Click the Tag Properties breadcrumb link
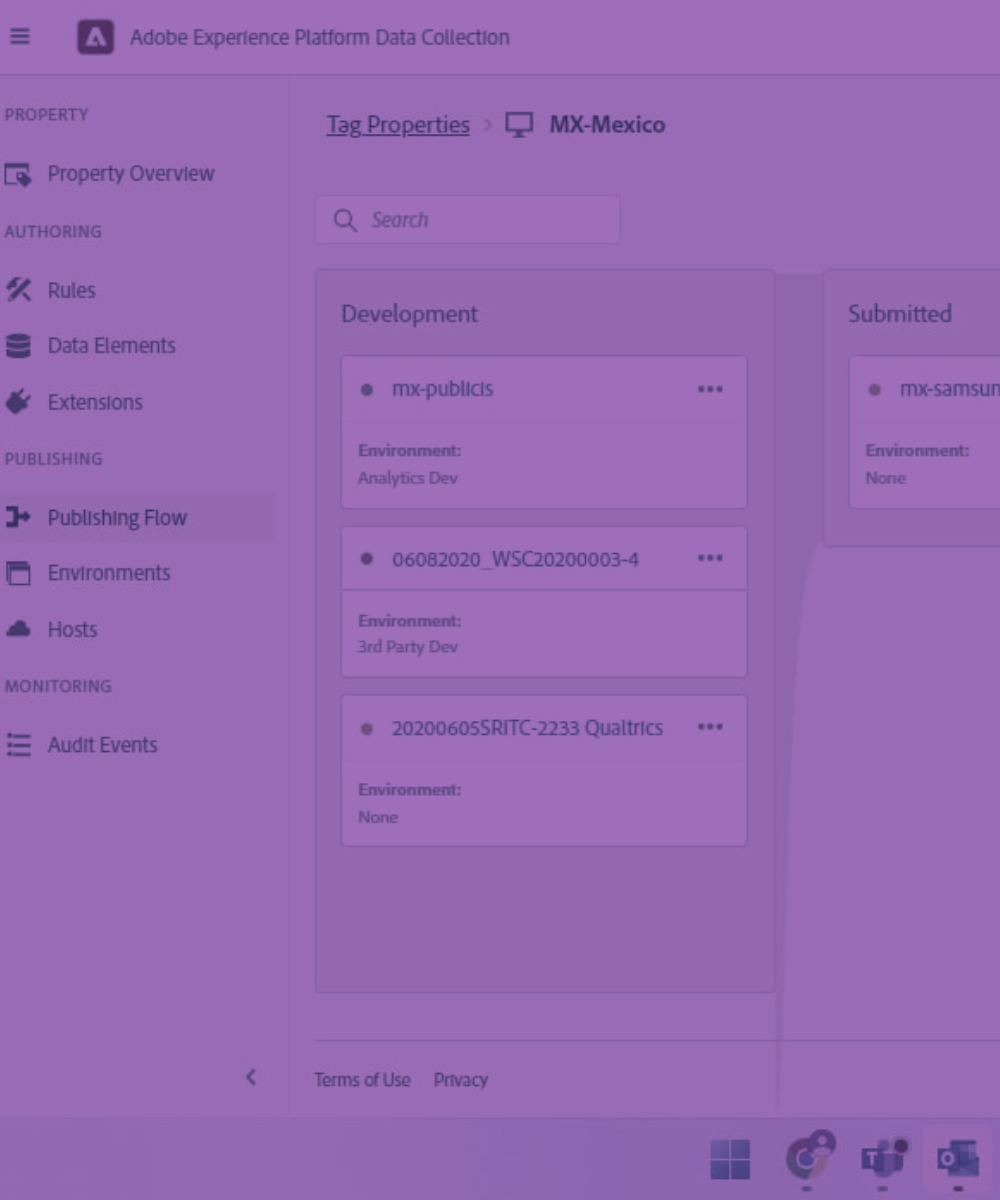The height and width of the screenshot is (1200, 1000). pos(398,125)
